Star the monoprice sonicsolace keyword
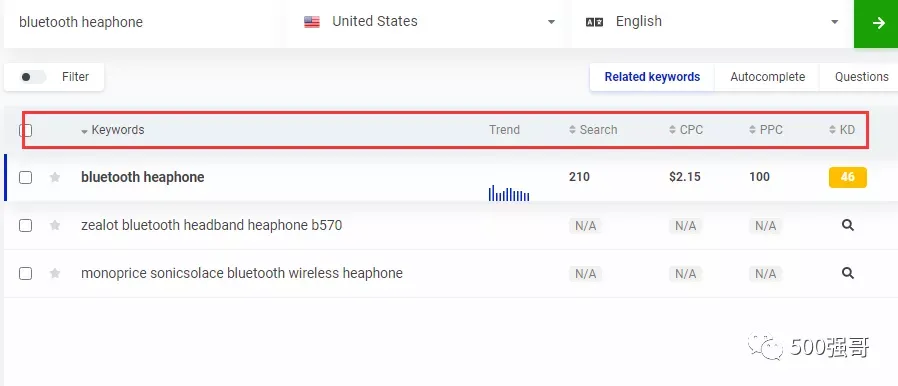The image size is (898, 386). click(x=55, y=274)
